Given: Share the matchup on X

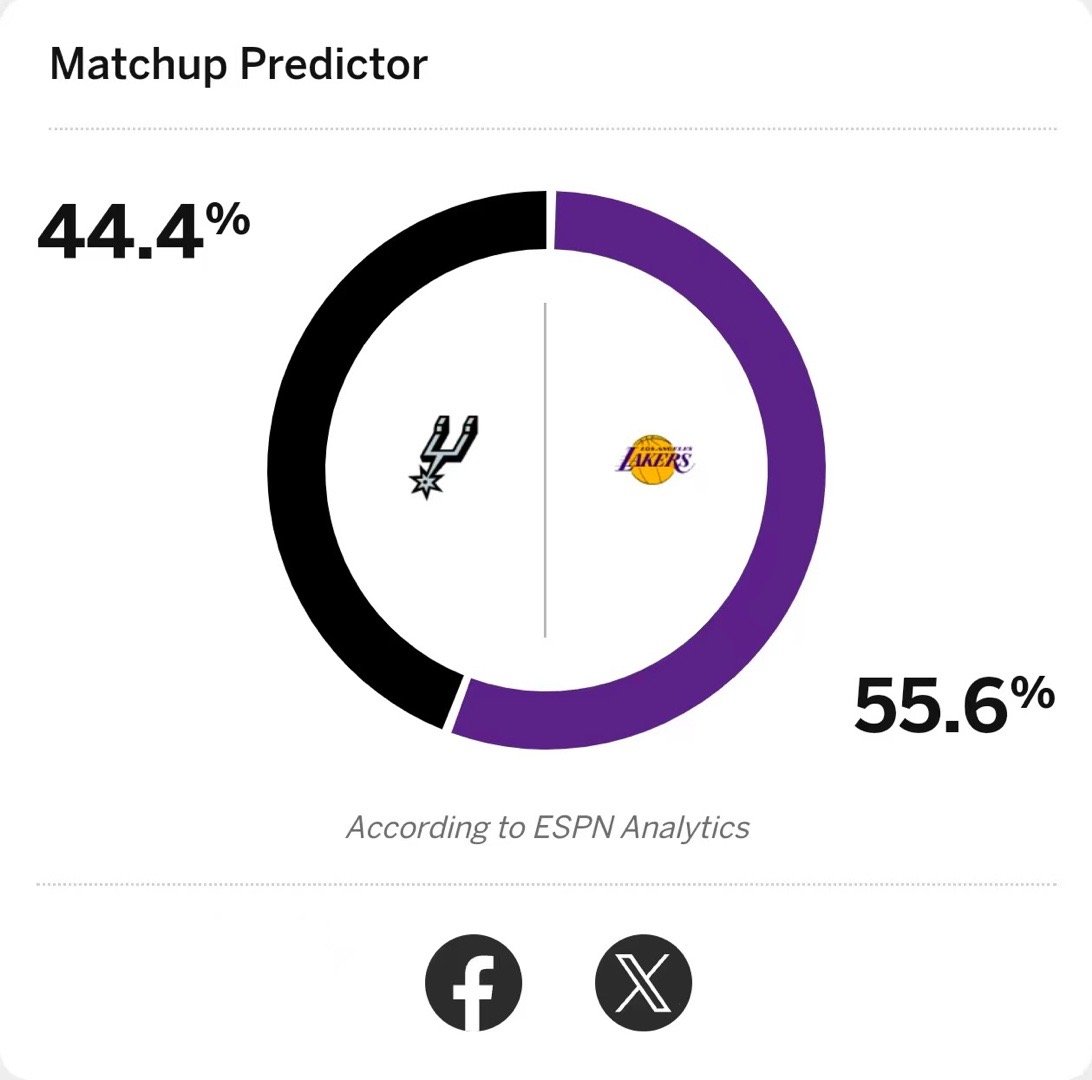Looking at the screenshot, I should pos(644,983).
